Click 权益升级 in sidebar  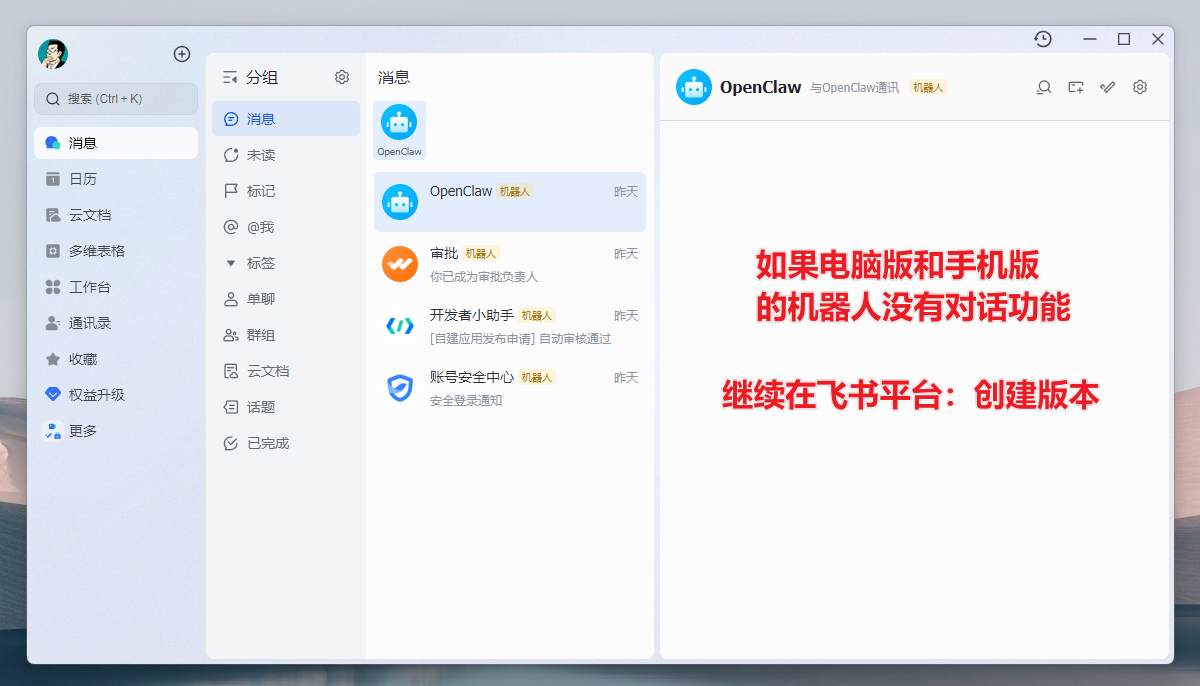[x=96, y=395]
